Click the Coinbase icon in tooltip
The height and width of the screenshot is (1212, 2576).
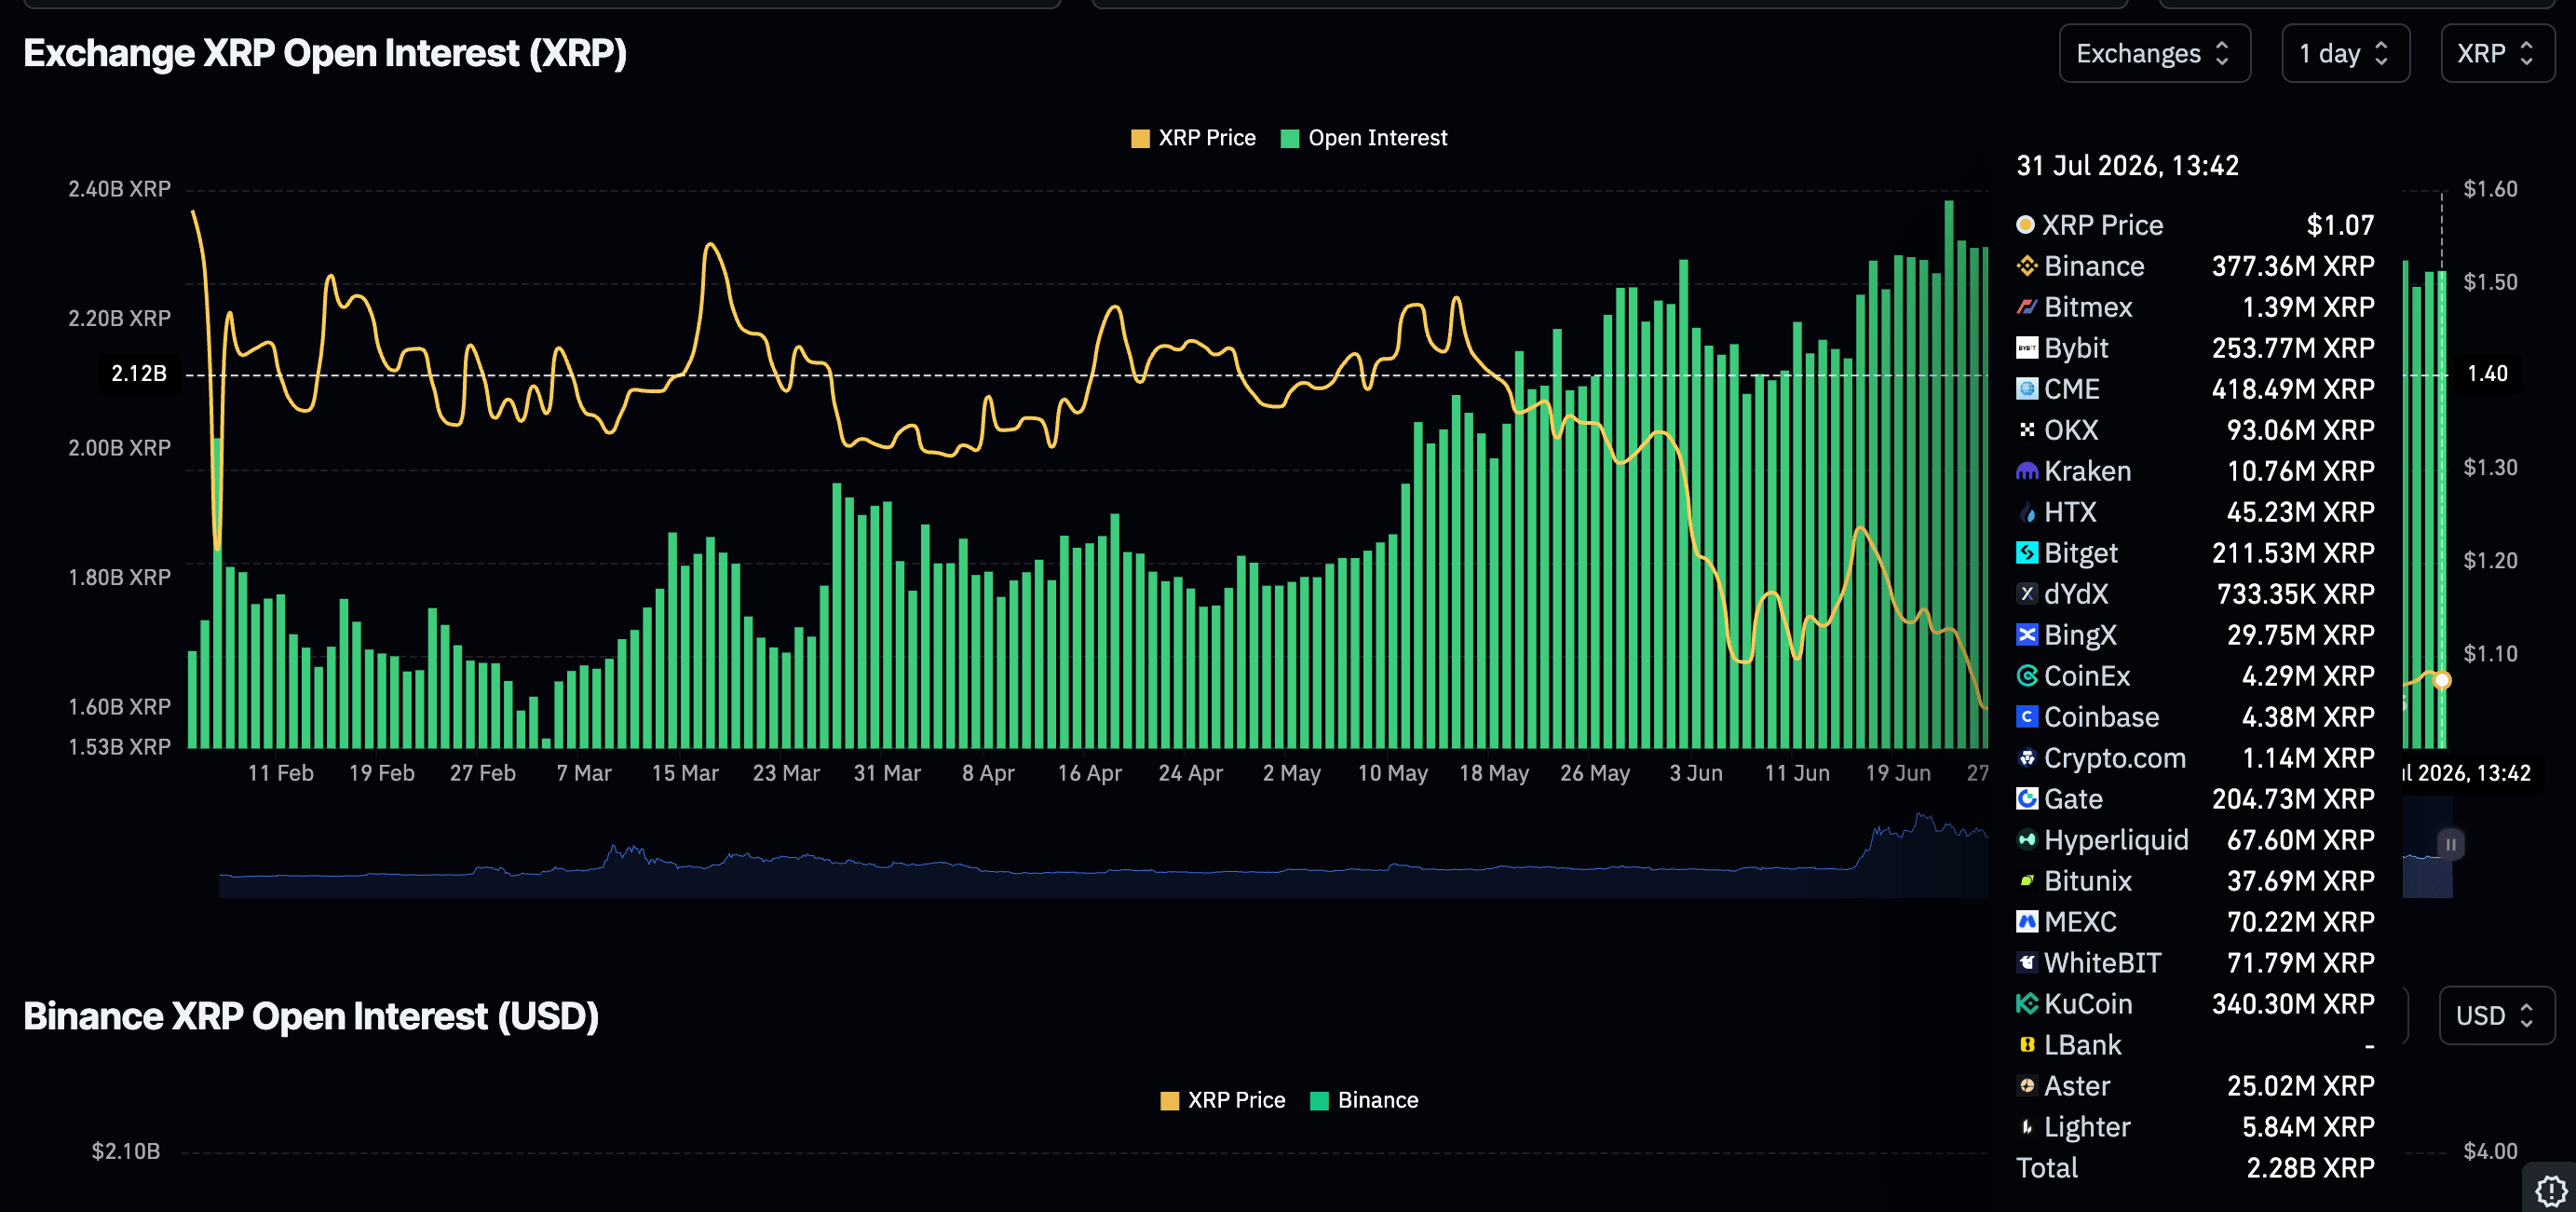point(2027,717)
